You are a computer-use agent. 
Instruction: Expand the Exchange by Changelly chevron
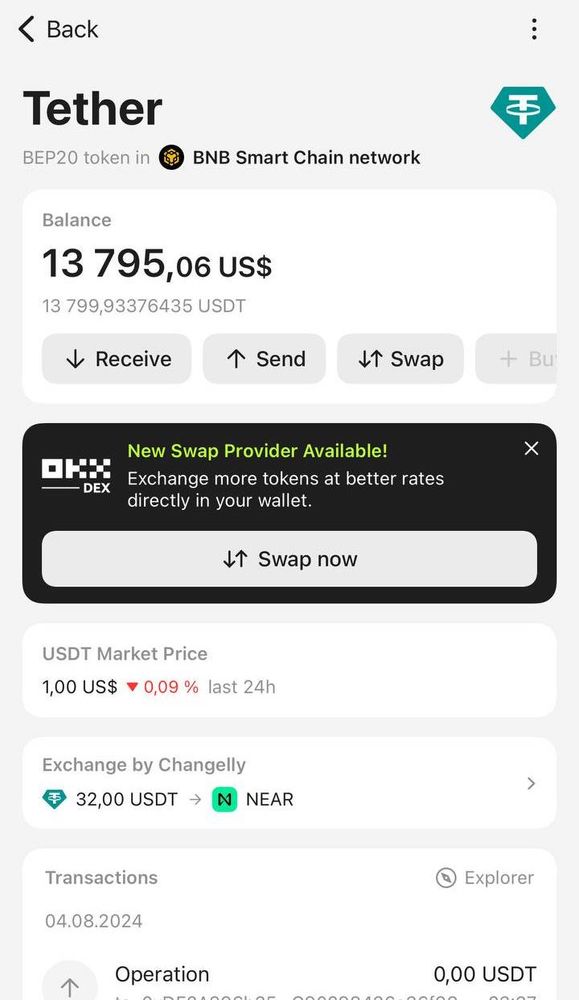(531, 783)
